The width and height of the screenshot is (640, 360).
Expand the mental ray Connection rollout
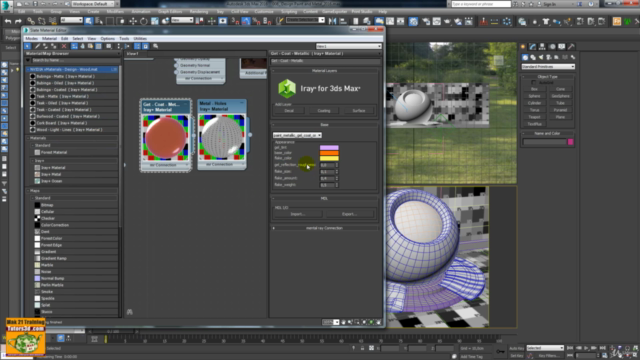[x=324, y=228]
